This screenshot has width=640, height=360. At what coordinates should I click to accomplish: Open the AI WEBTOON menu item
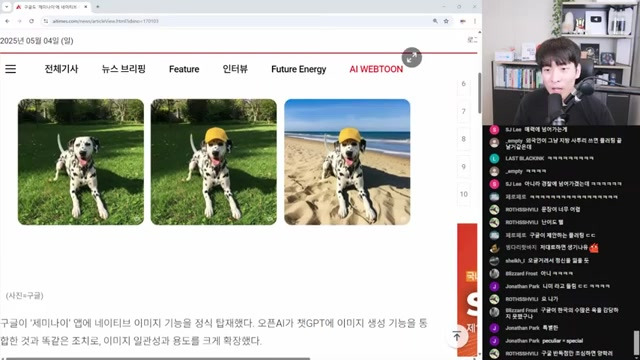point(376,69)
